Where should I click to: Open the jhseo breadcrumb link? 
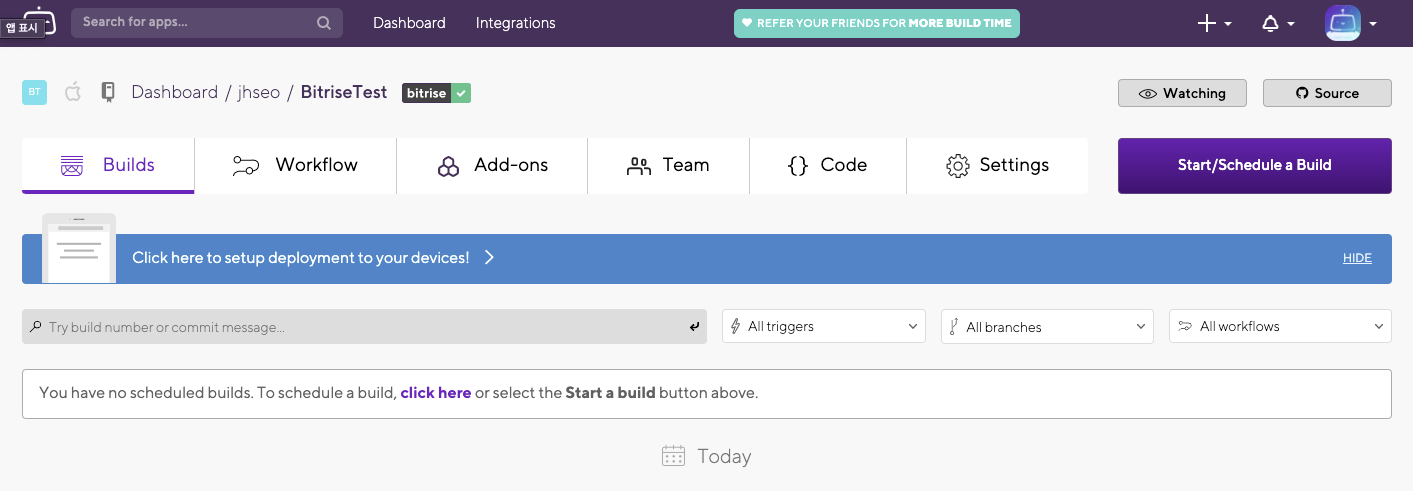[259, 92]
